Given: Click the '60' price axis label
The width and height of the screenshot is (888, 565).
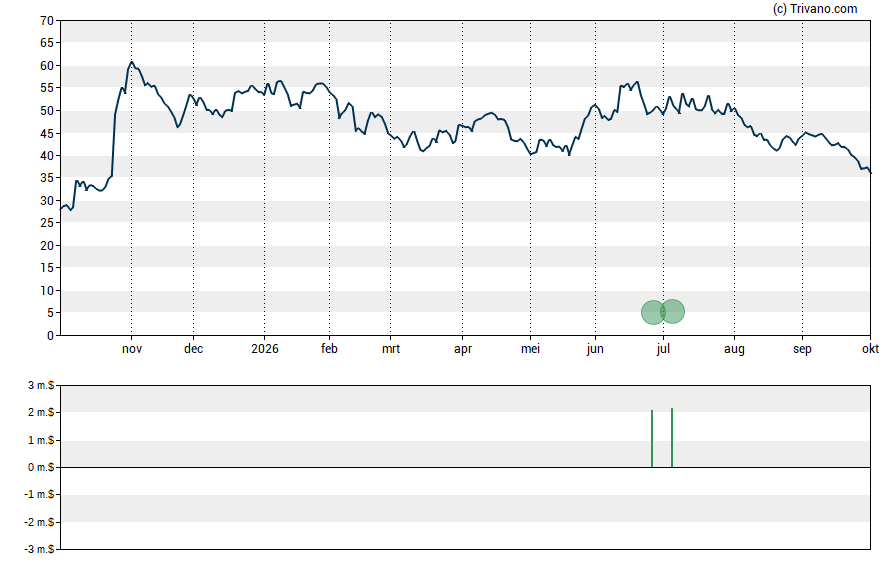Looking at the screenshot, I should click(x=47, y=66).
